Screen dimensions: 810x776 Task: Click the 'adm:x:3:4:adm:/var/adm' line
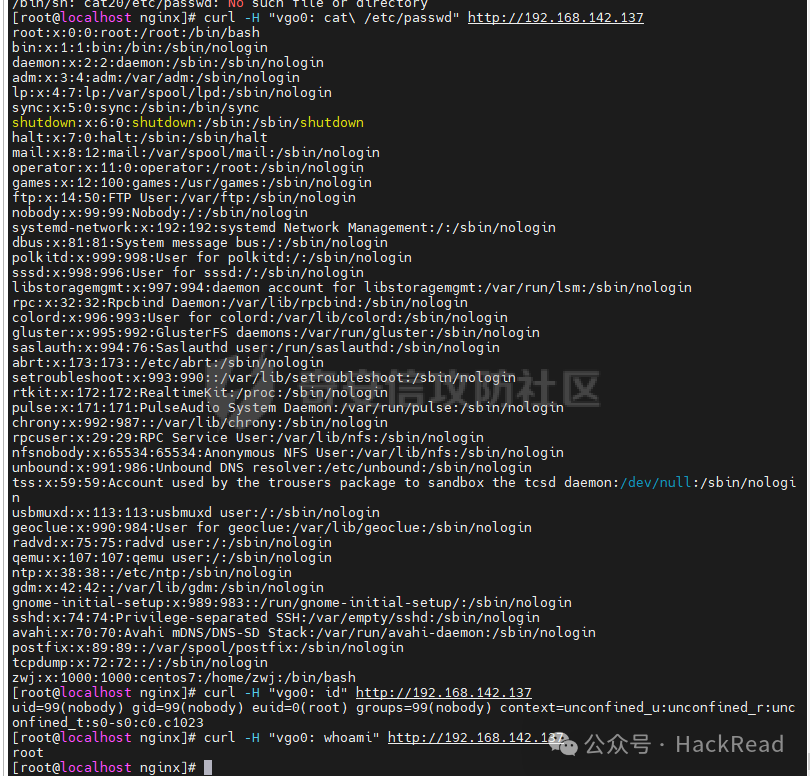tap(156, 77)
